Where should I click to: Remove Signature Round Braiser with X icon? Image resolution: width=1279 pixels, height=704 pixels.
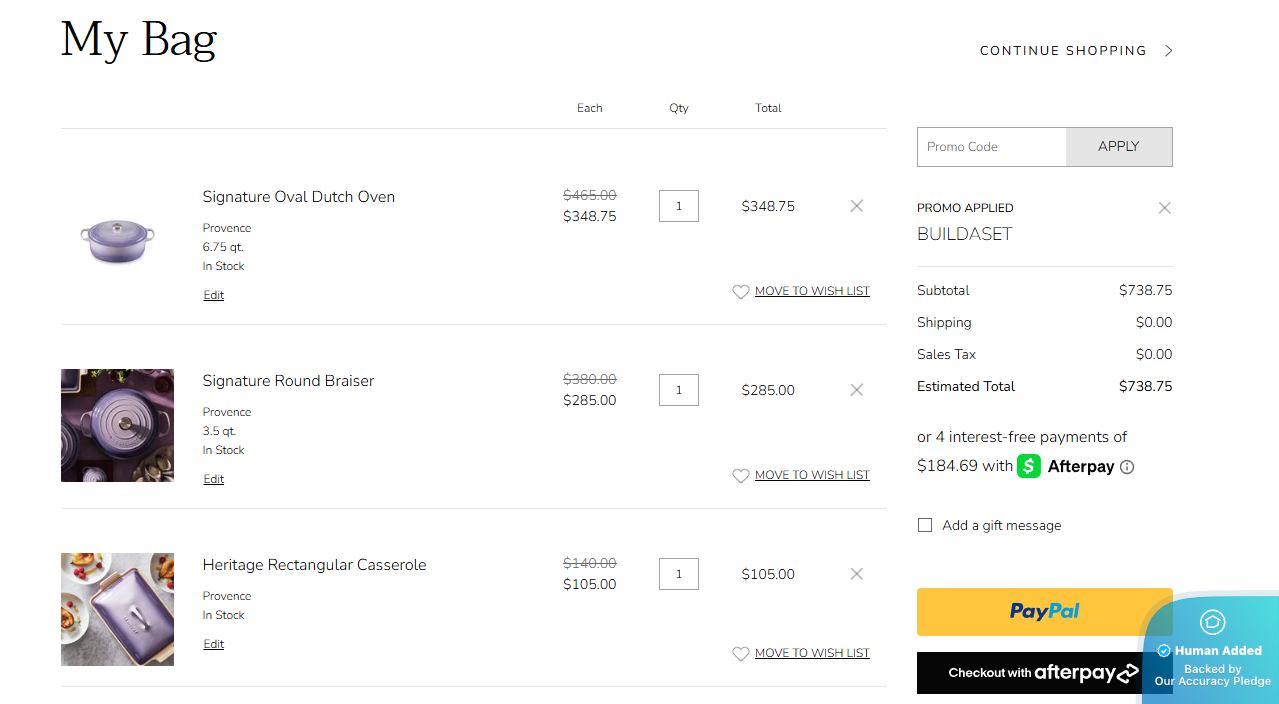click(x=856, y=390)
